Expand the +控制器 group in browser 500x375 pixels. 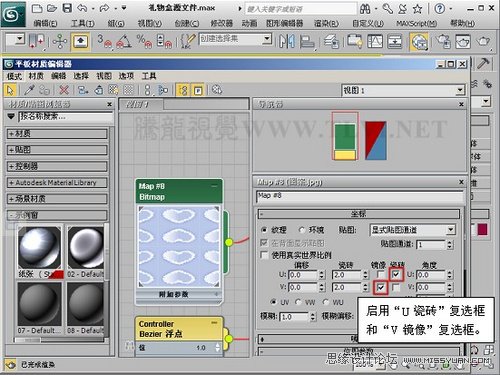click(57, 166)
